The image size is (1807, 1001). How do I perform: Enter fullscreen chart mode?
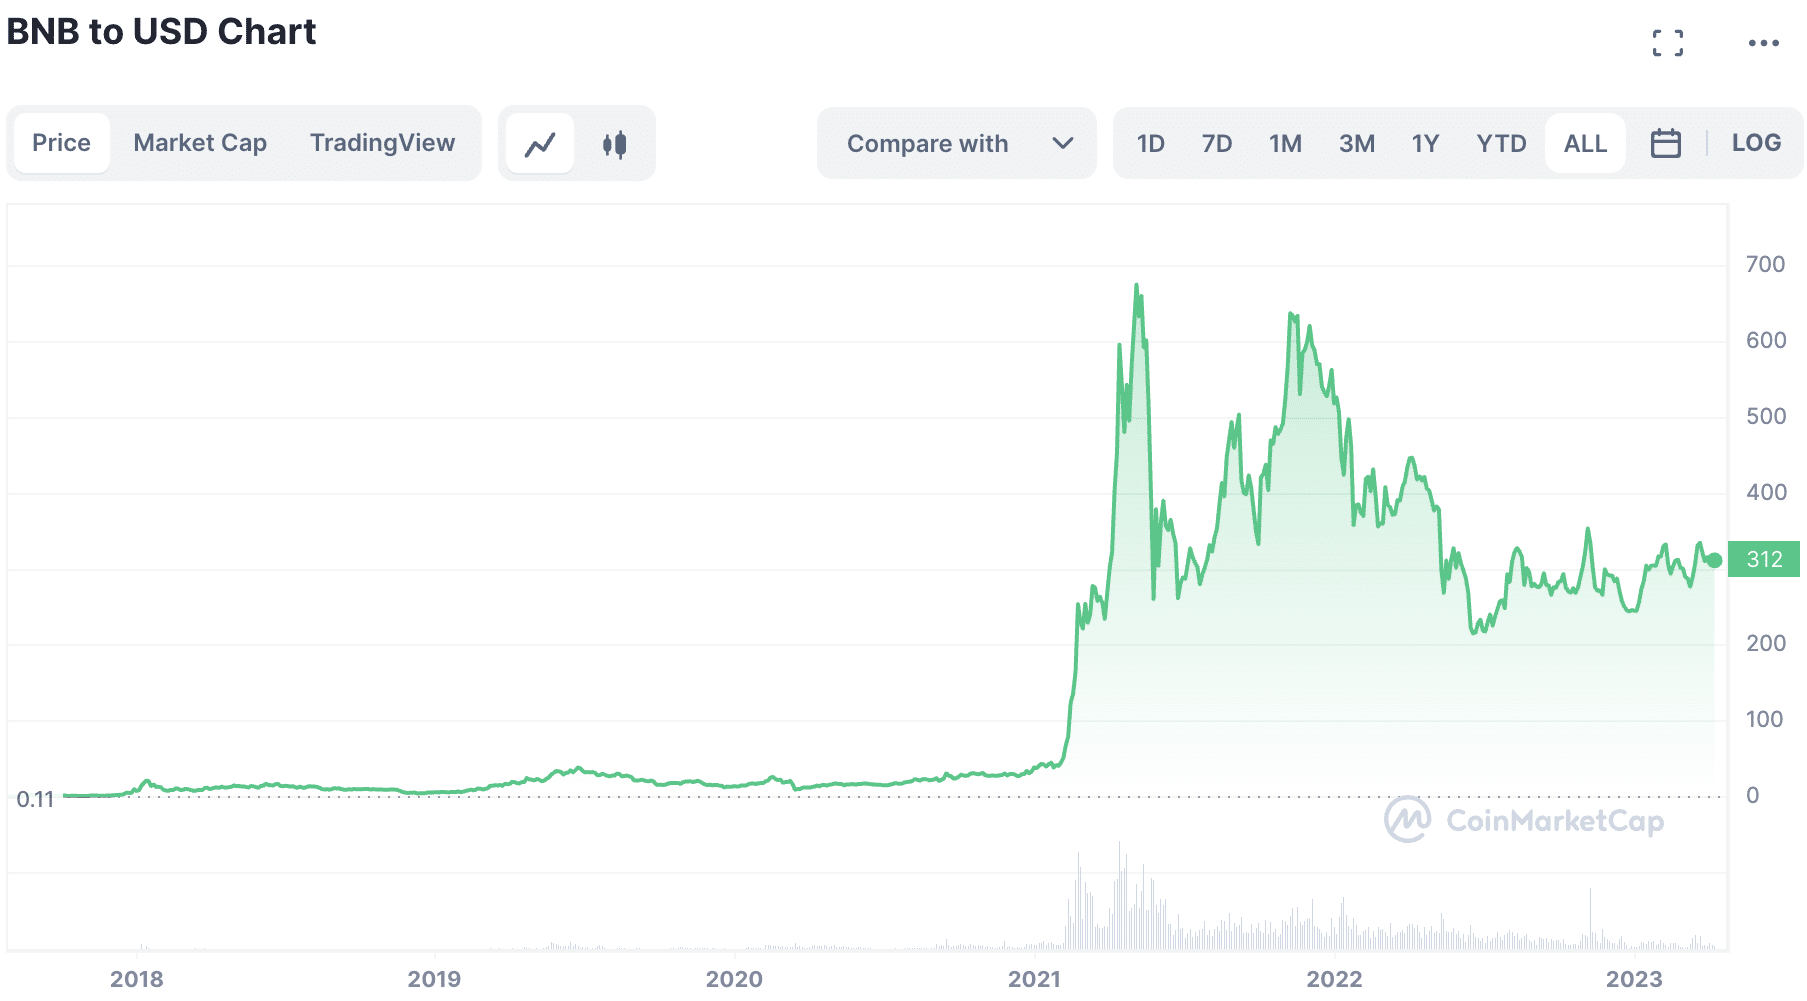tap(1667, 43)
